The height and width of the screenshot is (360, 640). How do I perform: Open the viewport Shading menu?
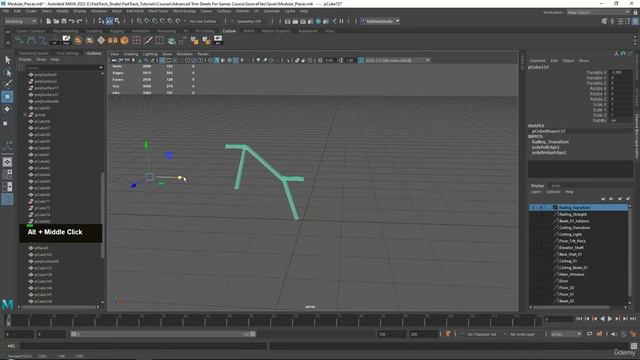(131, 54)
